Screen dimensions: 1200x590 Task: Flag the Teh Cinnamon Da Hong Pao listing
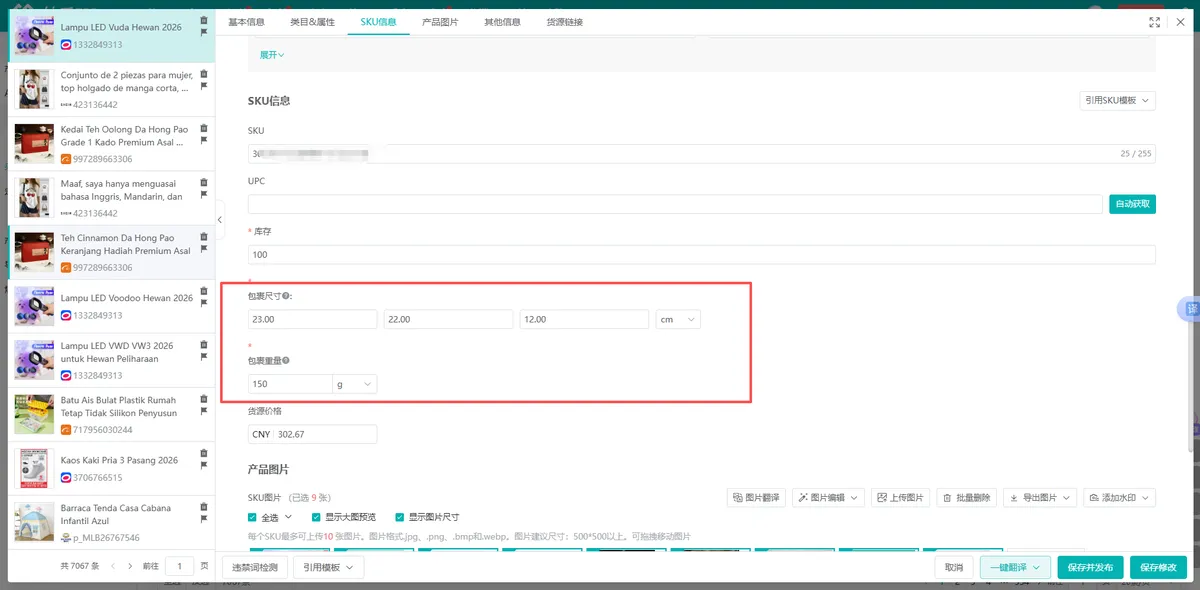(204, 250)
